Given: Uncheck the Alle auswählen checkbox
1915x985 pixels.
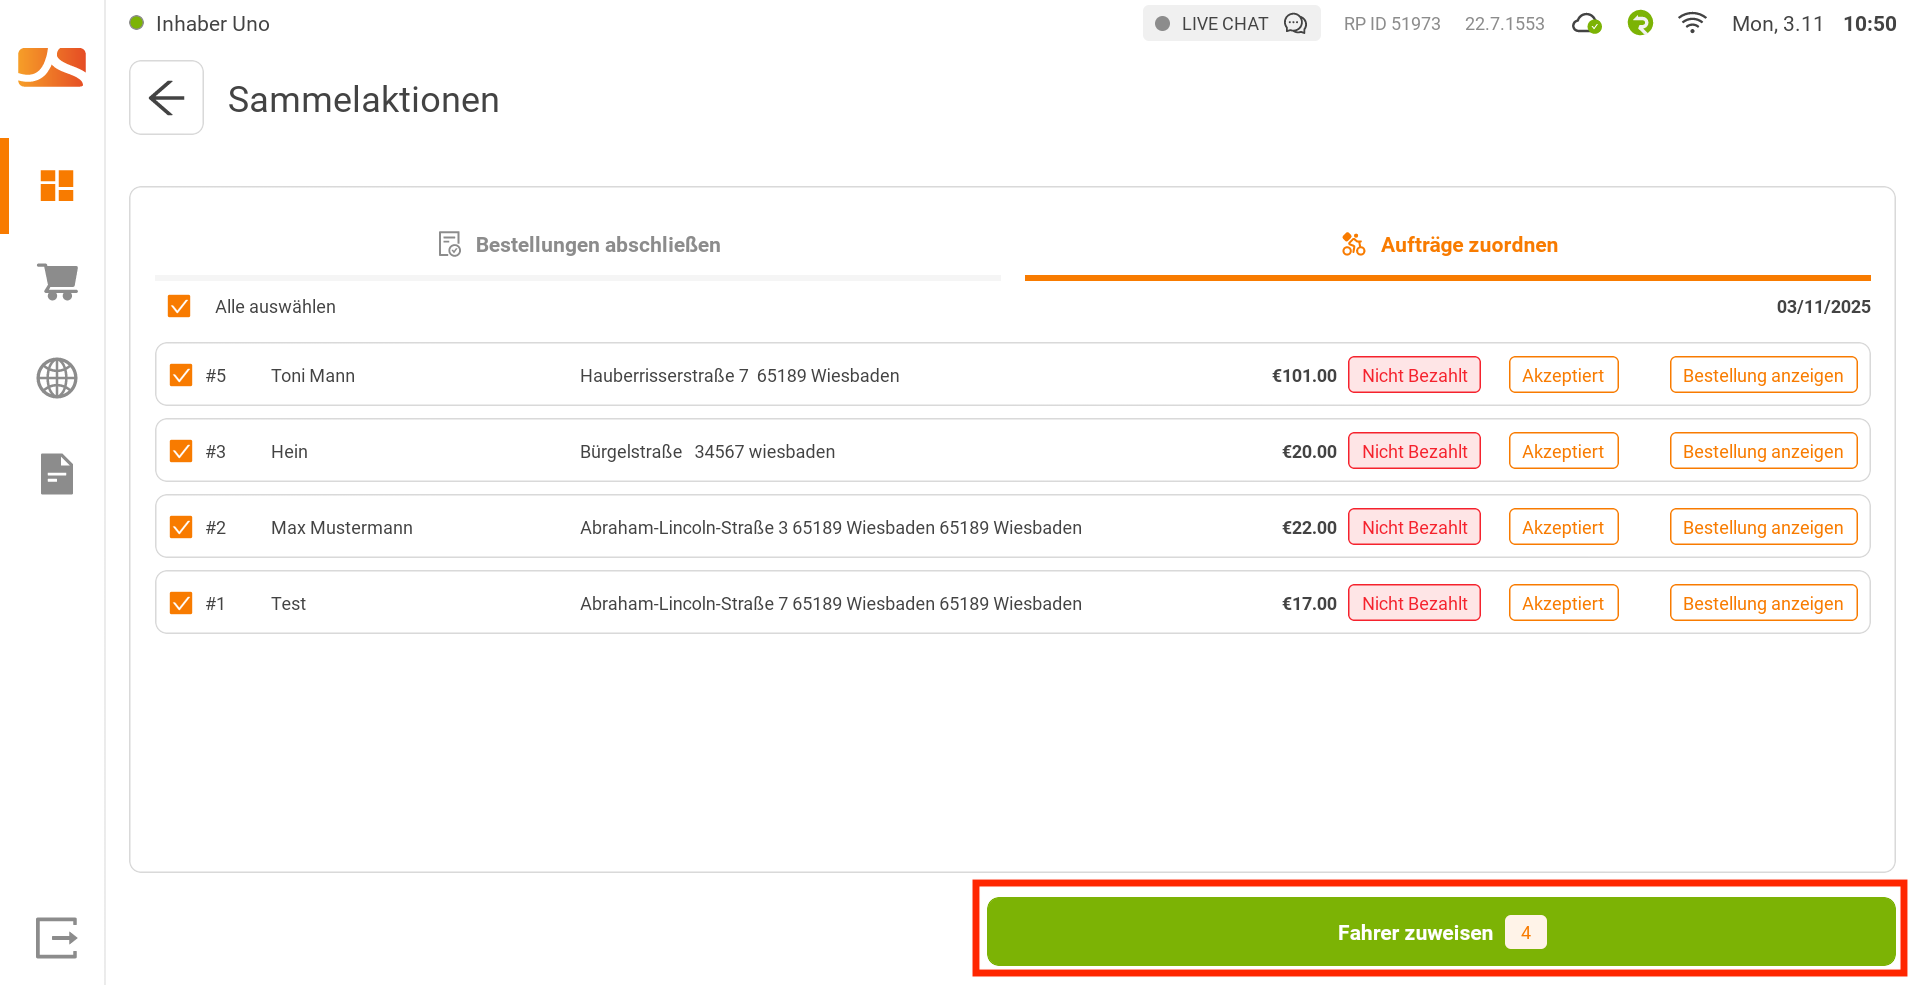Looking at the screenshot, I should tap(180, 306).
